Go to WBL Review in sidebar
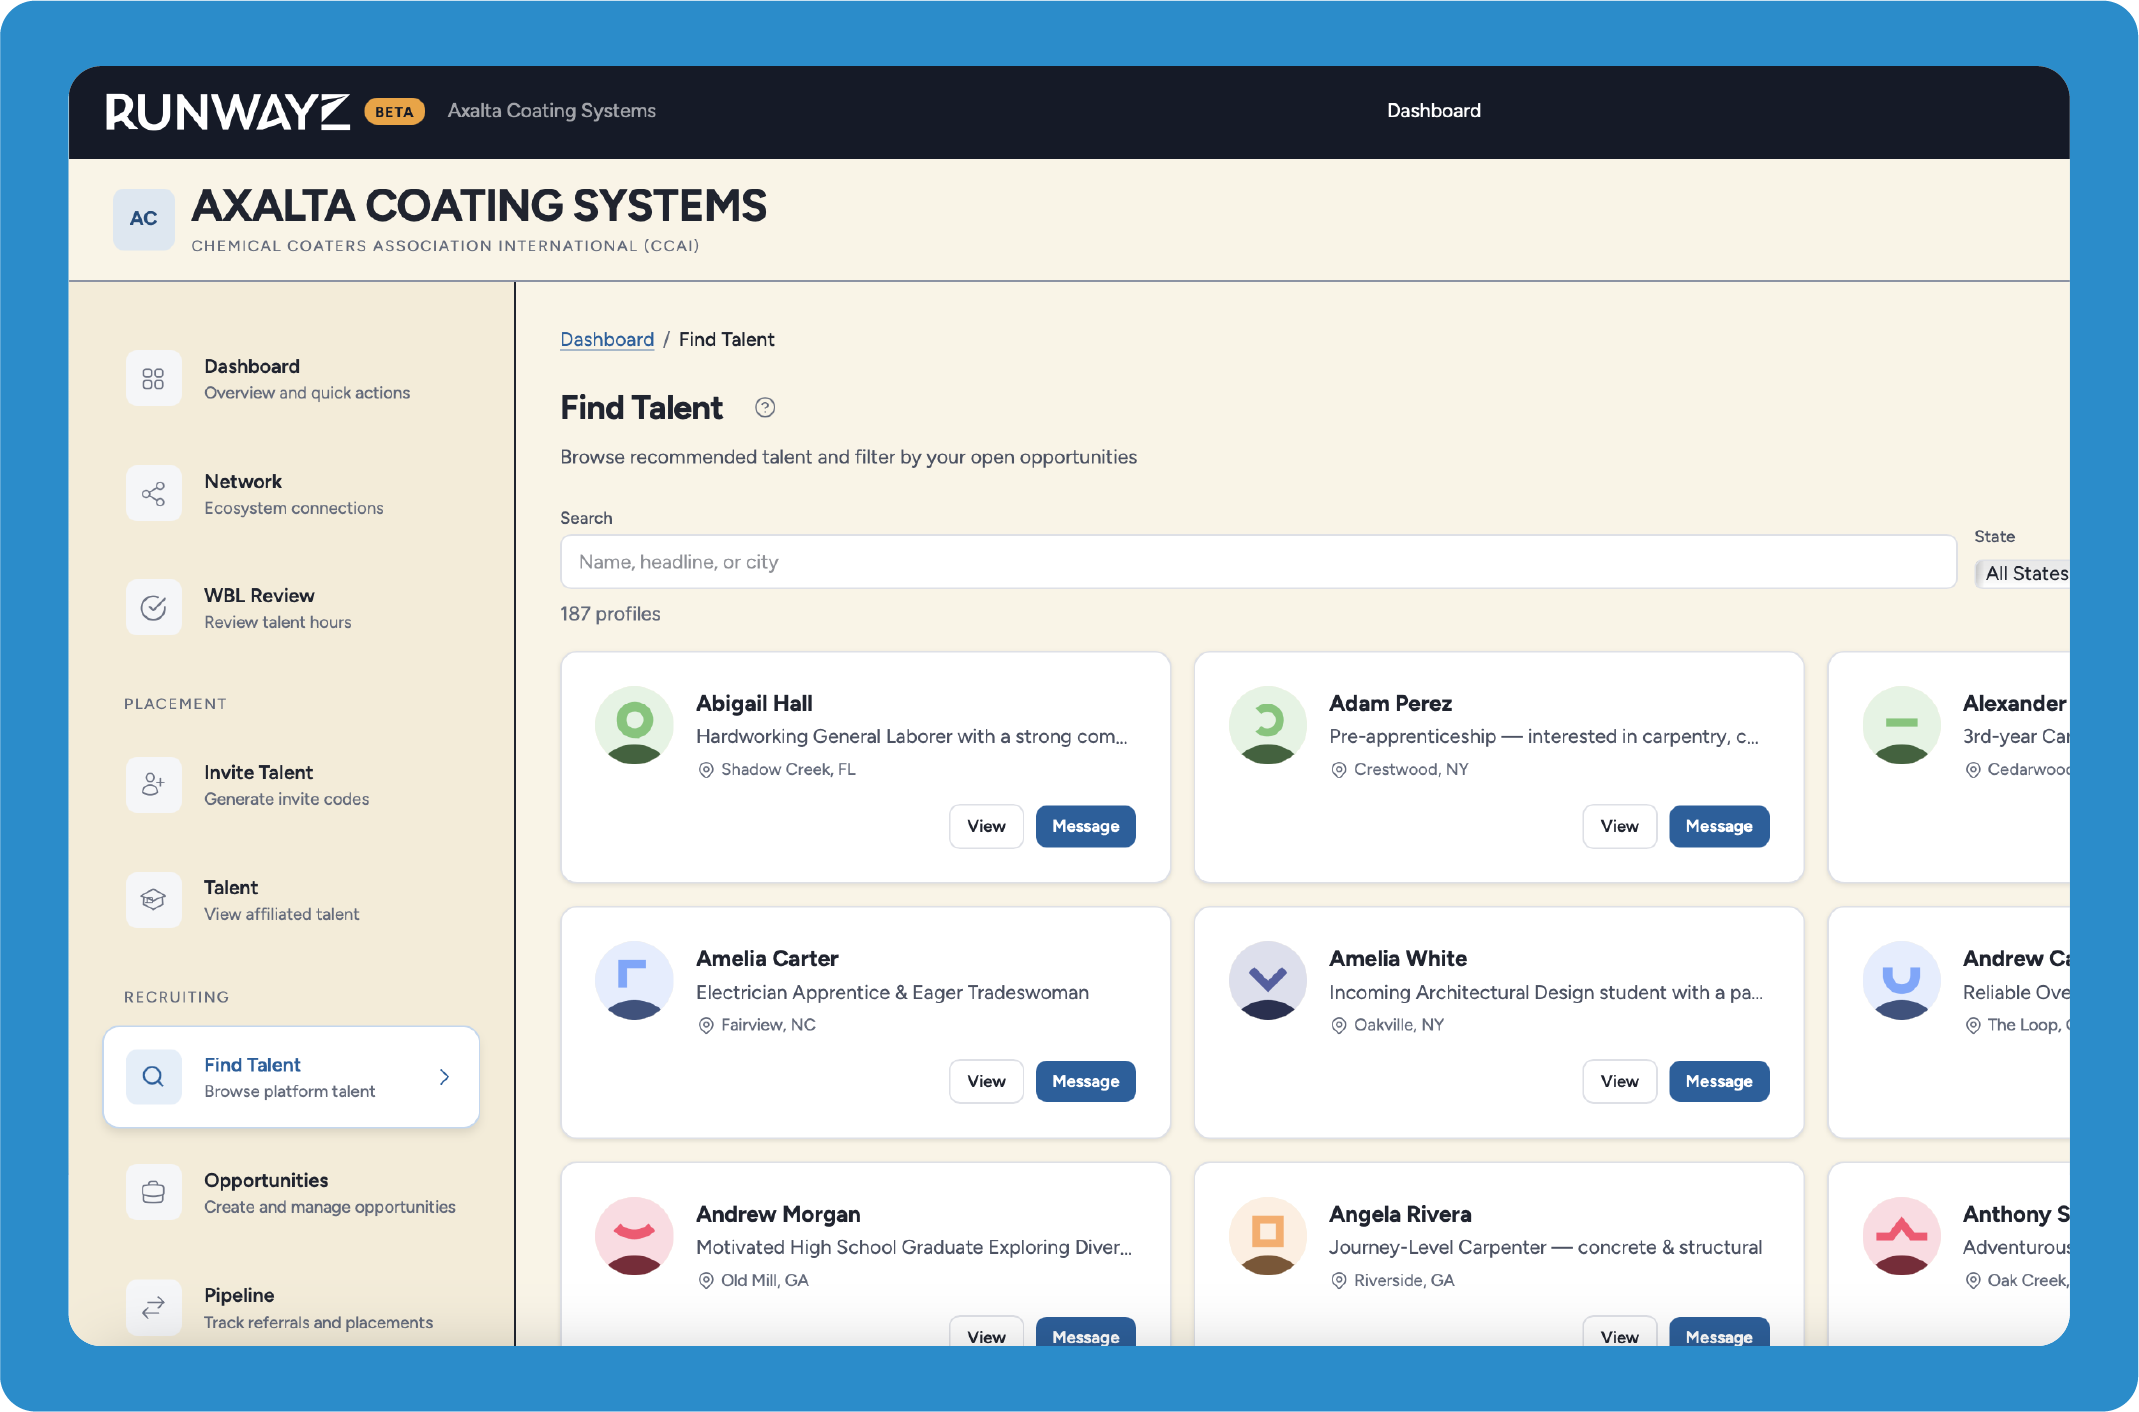This screenshot has height=1412, width=2139. tap(291, 607)
